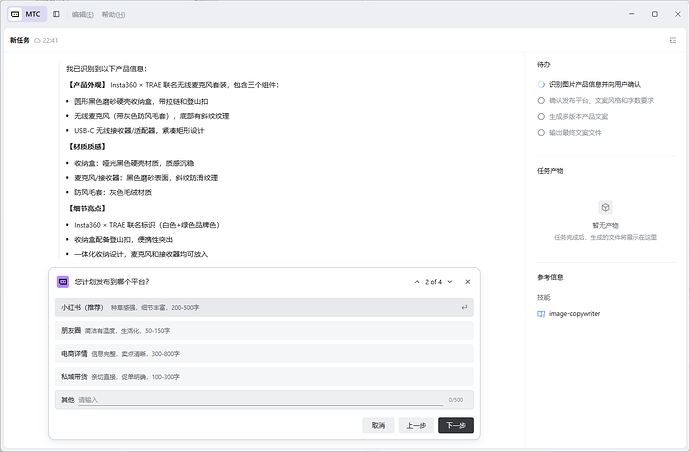Close the platform question dialog
Image resolution: width=690 pixels, height=452 pixels.
pos(468,282)
